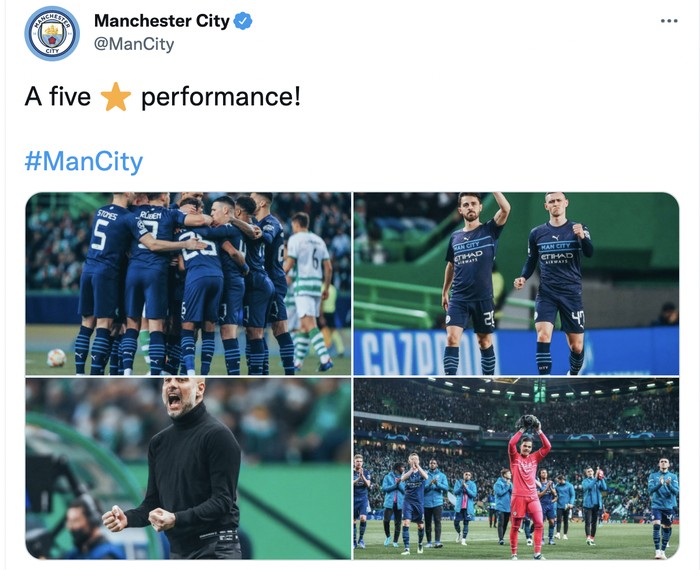Screen dimensions: 700x570
Task: Click the blue verified checkmark badge
Action: 243,21
